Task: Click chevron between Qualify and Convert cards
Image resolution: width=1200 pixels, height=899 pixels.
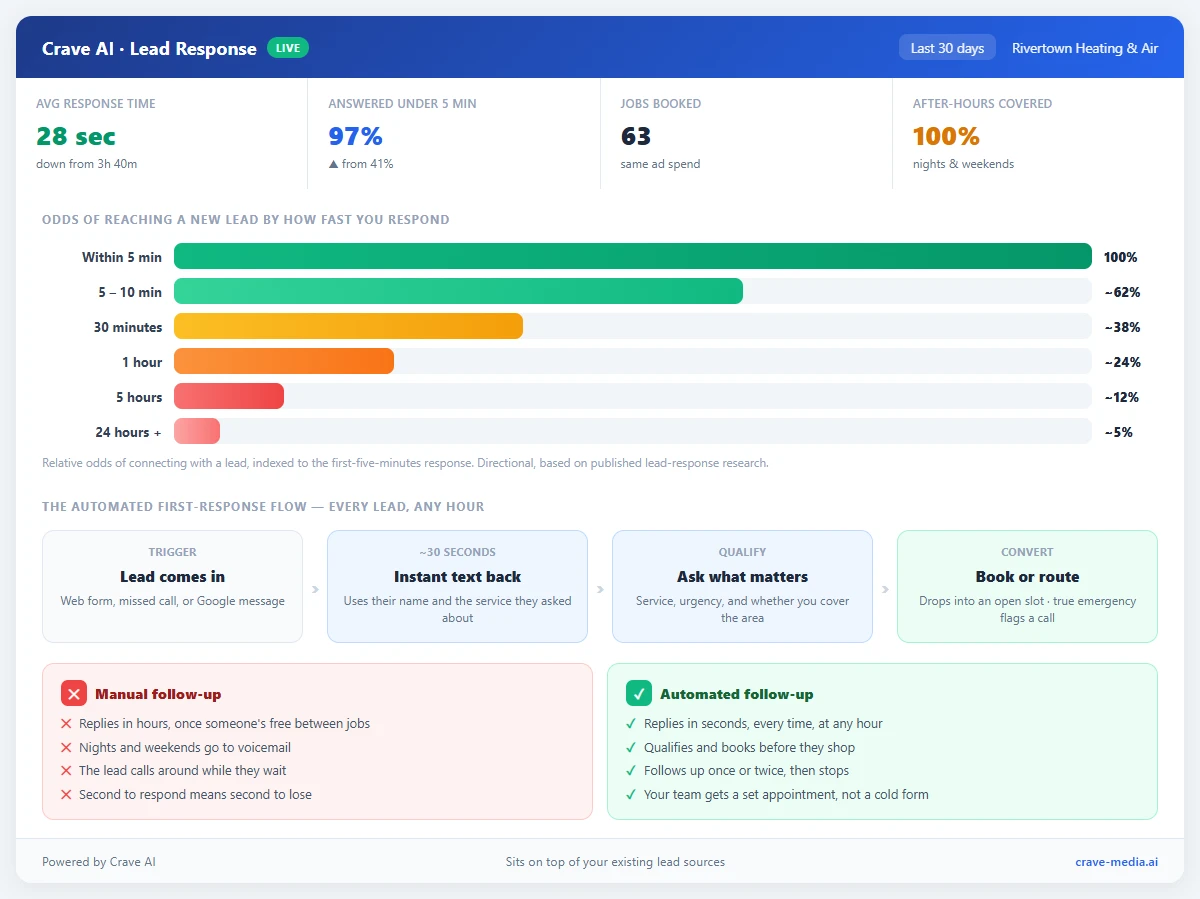Action: [x=885, y=589]
